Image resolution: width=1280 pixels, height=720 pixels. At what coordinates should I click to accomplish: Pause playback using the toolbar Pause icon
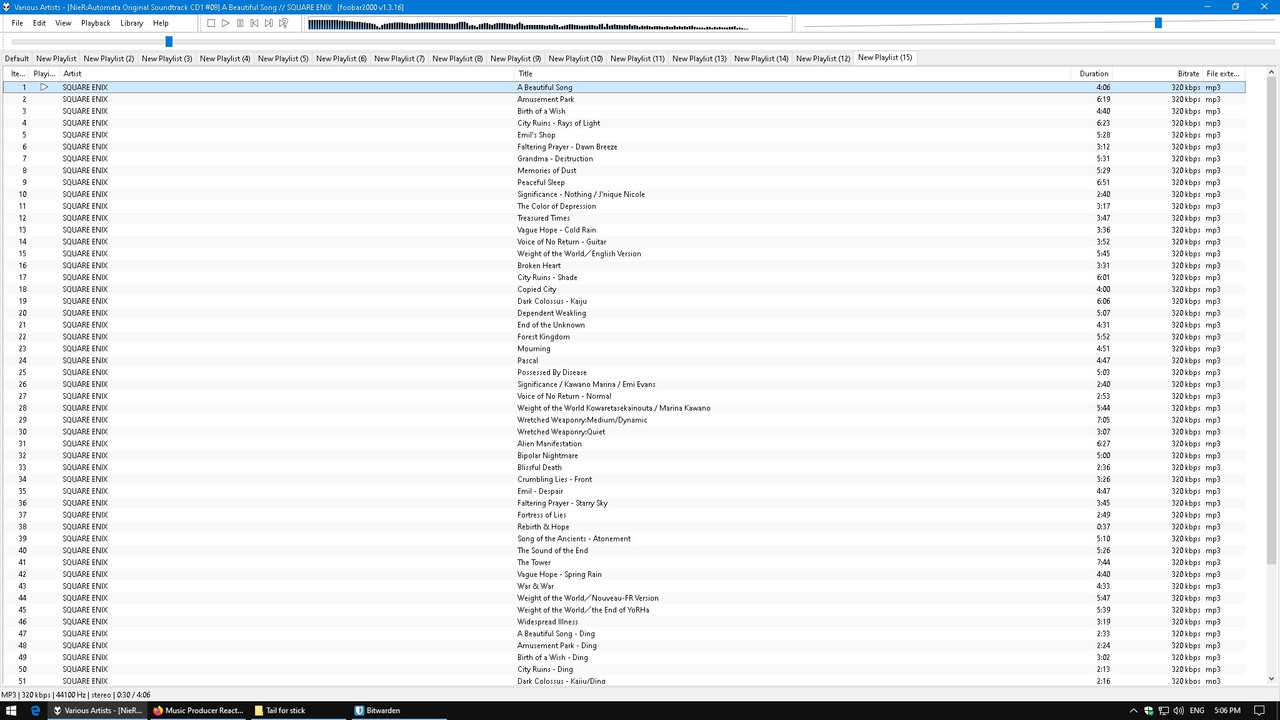pyautogui.click(x=240, y=23)
